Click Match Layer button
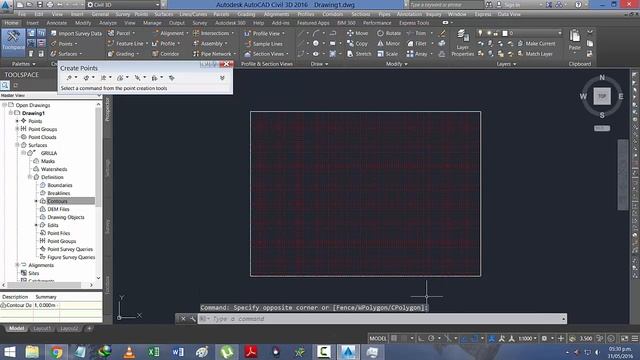Image resolution: width=640 pixels, height=360 pixels. (x=535, y=53)
